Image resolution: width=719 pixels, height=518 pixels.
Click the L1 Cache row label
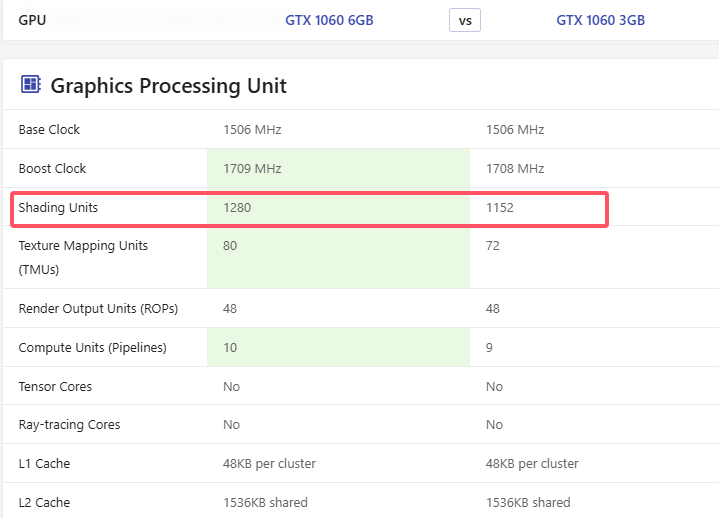click(44, 464)
